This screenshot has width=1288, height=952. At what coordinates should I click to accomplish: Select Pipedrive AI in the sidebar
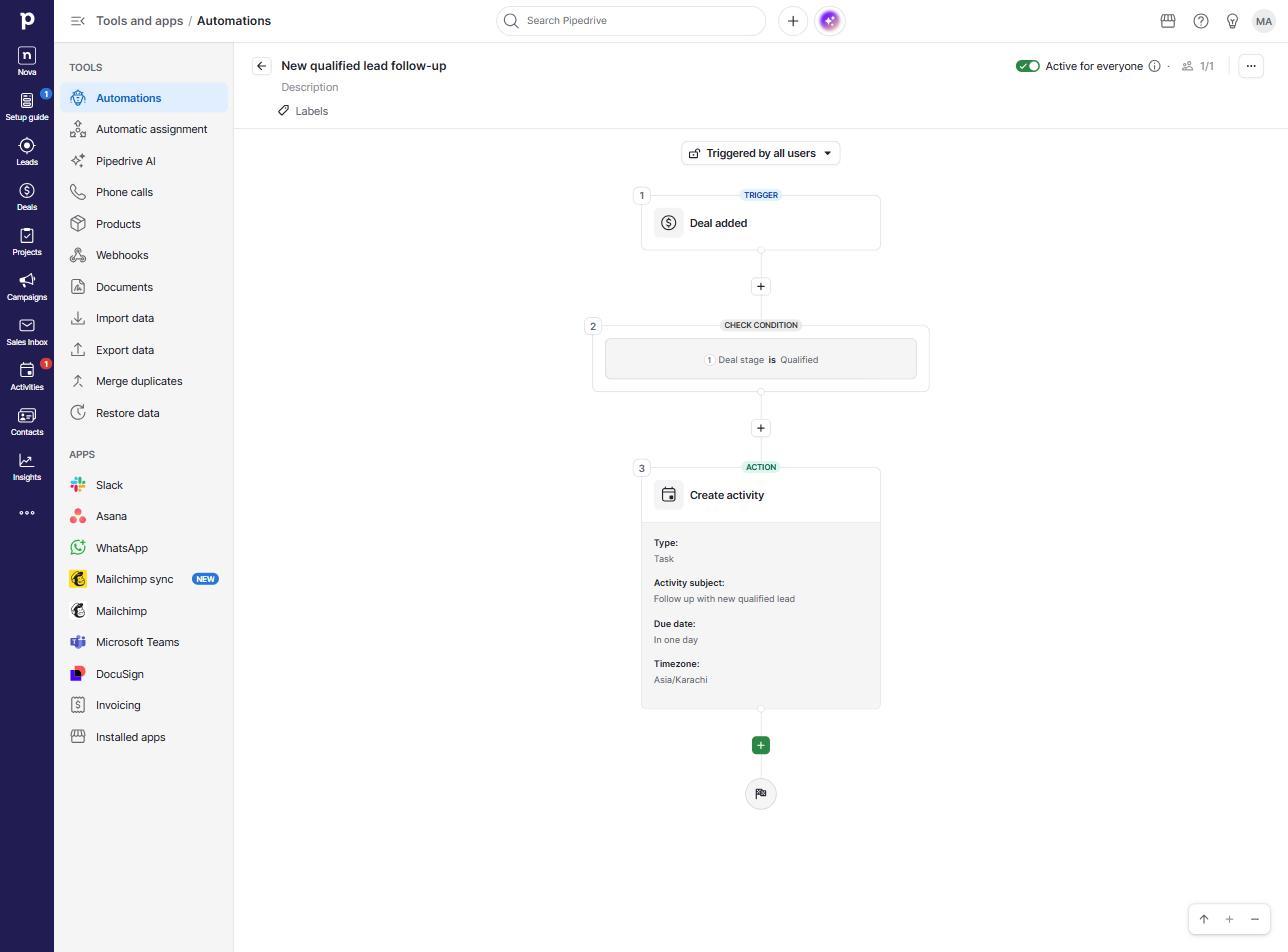click(144, 161)
